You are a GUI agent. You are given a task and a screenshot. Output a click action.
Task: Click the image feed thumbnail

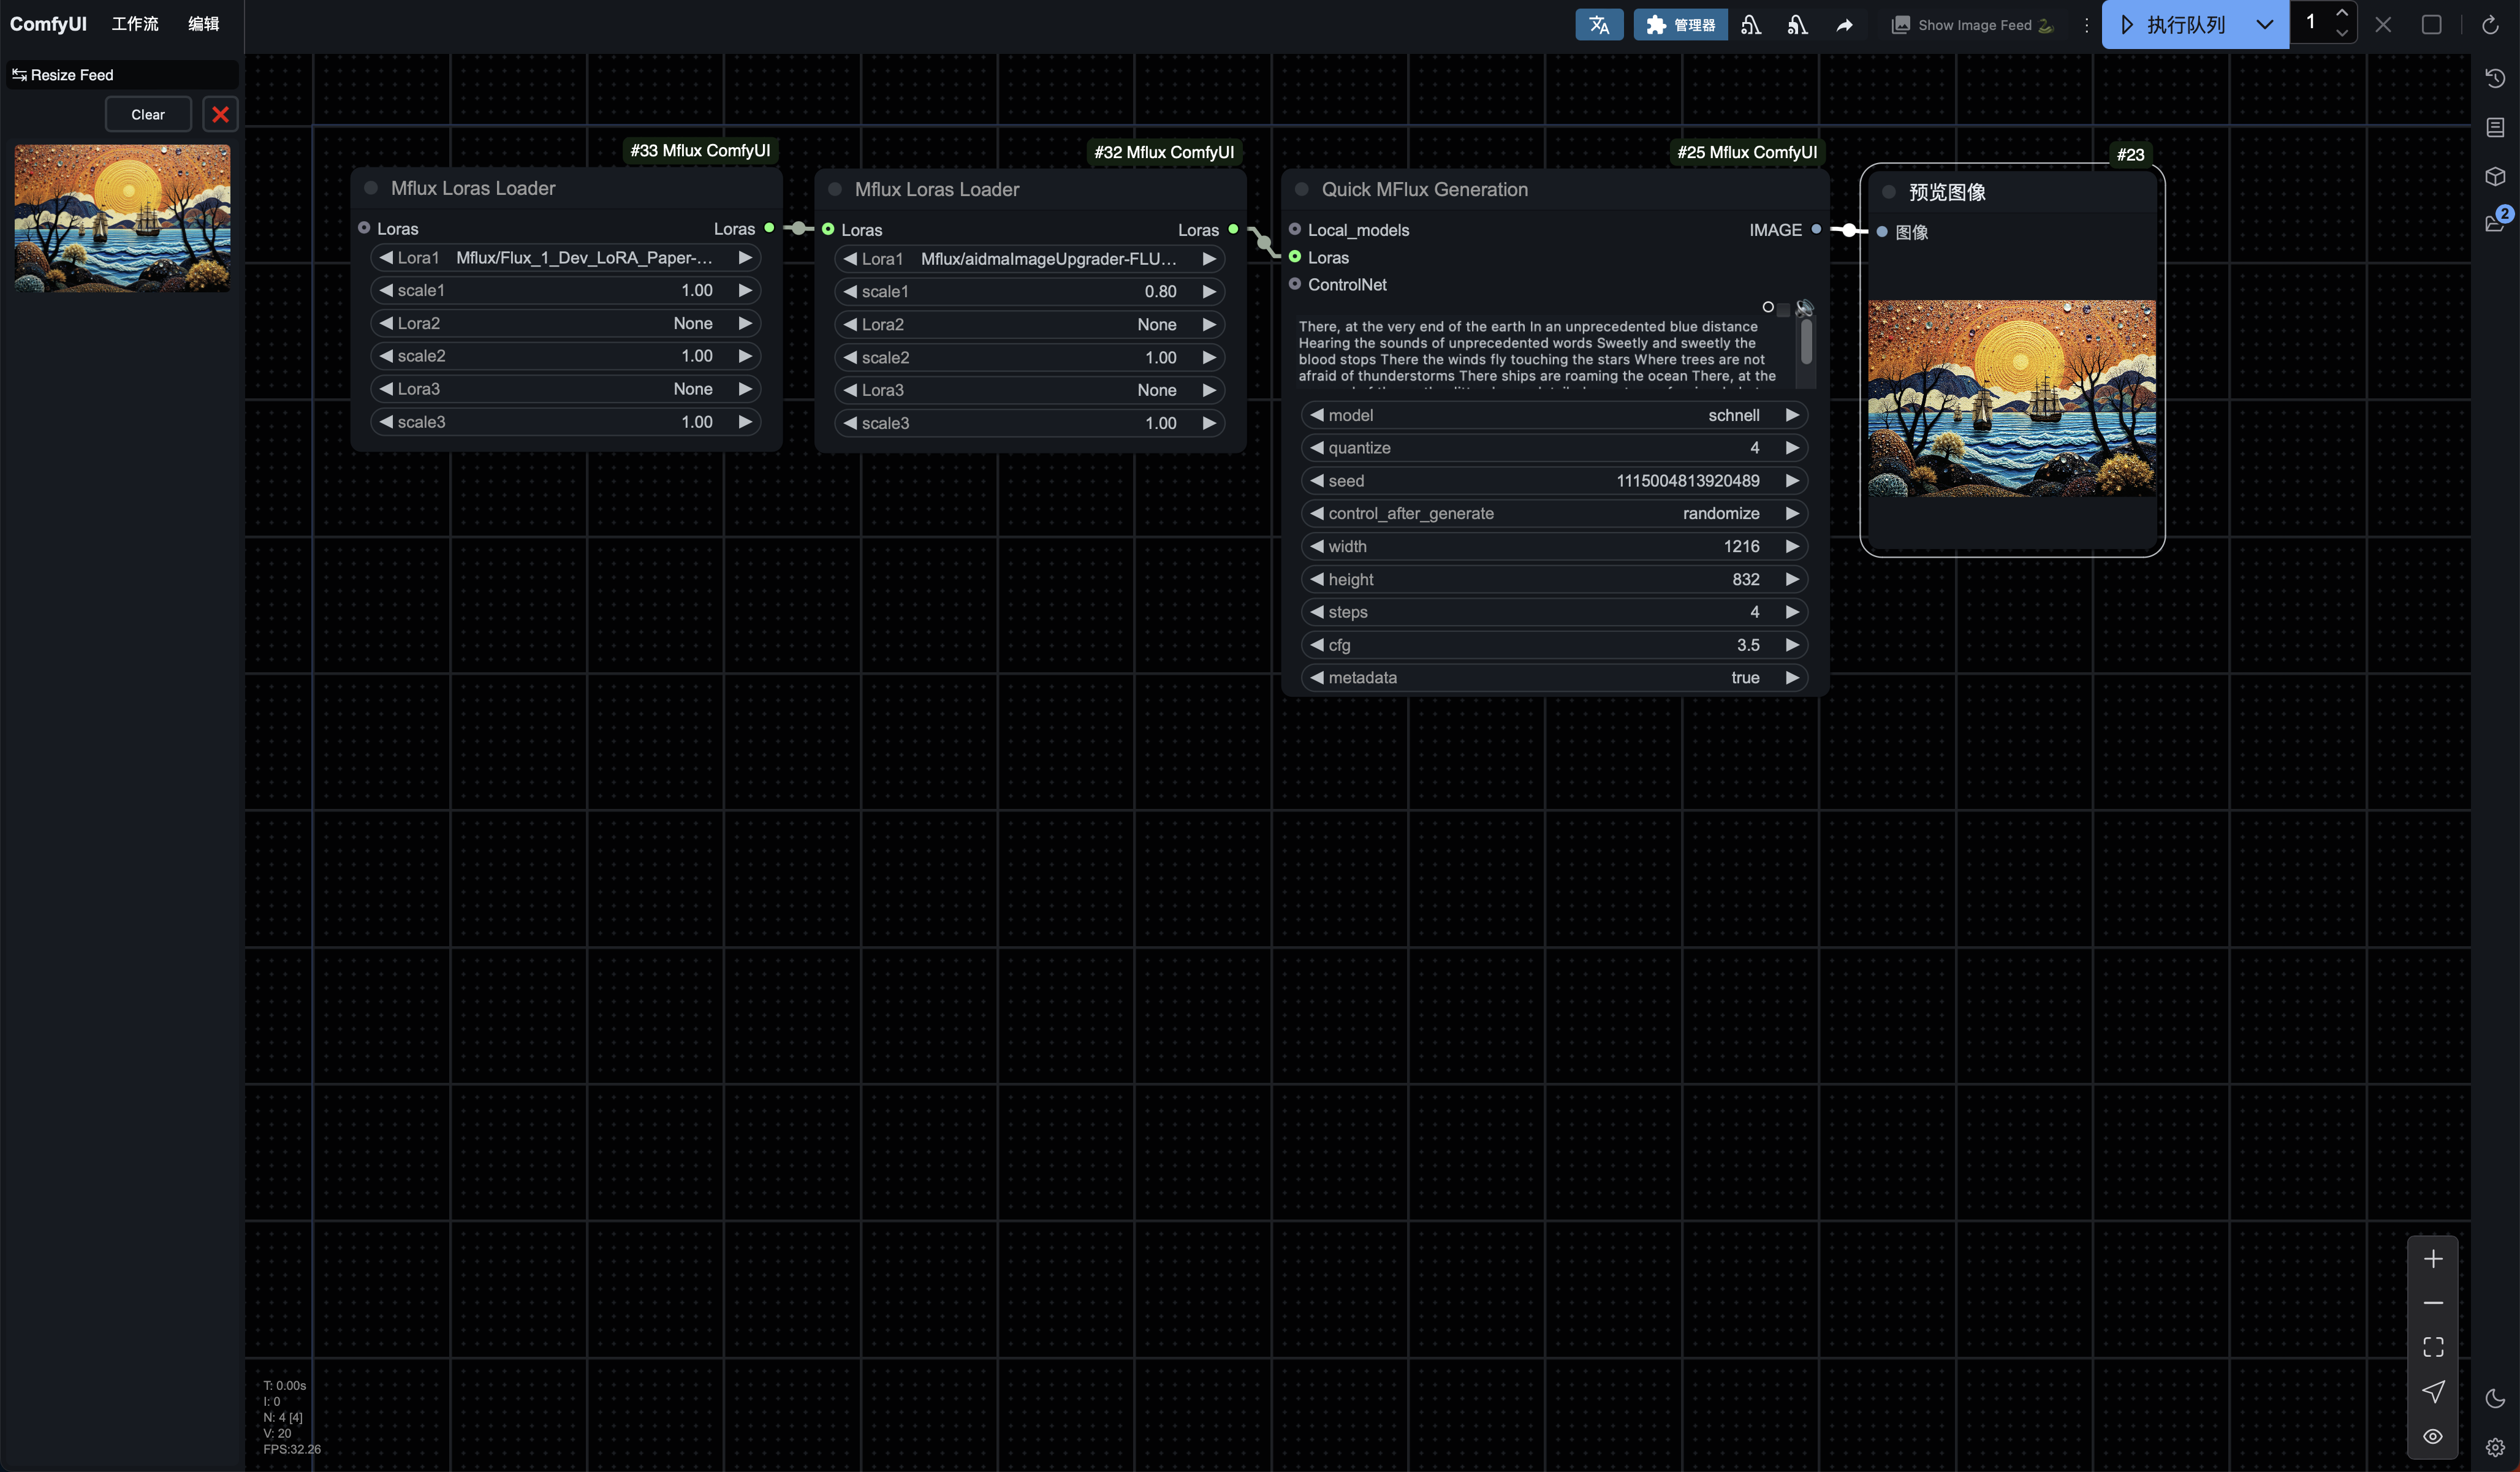pos(122,217)
